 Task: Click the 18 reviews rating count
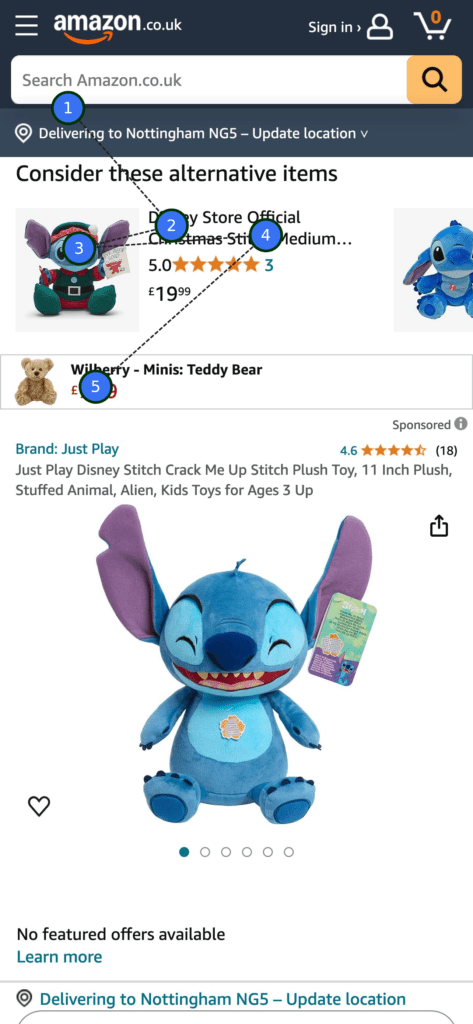pos(446,450)
